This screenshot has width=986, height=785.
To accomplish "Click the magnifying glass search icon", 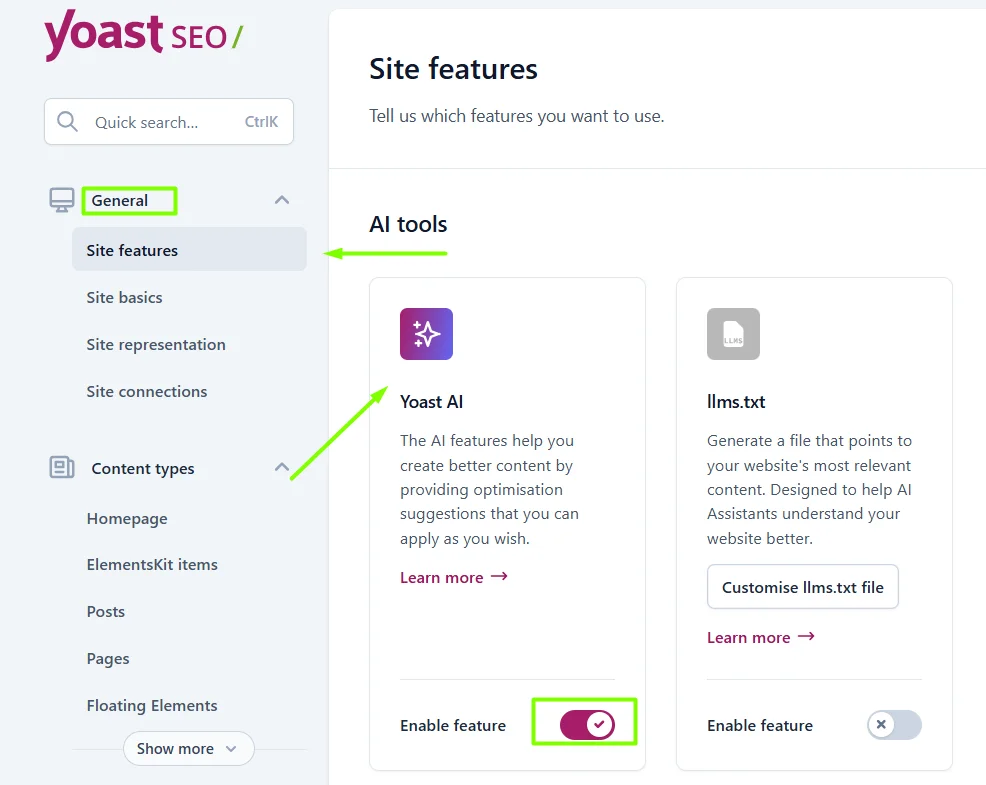I will click(67, 121).
